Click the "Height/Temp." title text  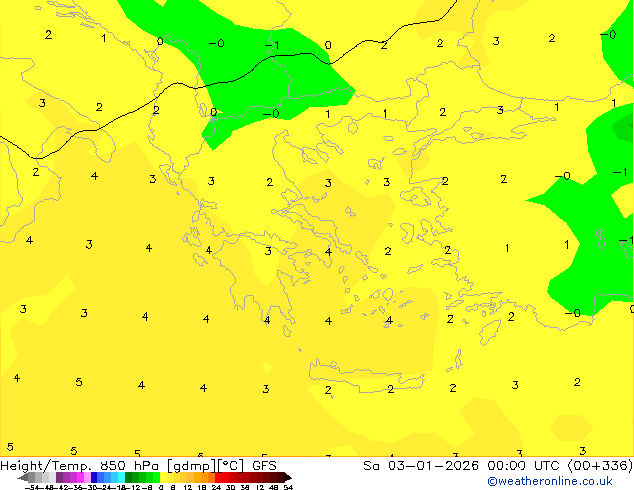tap(45, 466)
